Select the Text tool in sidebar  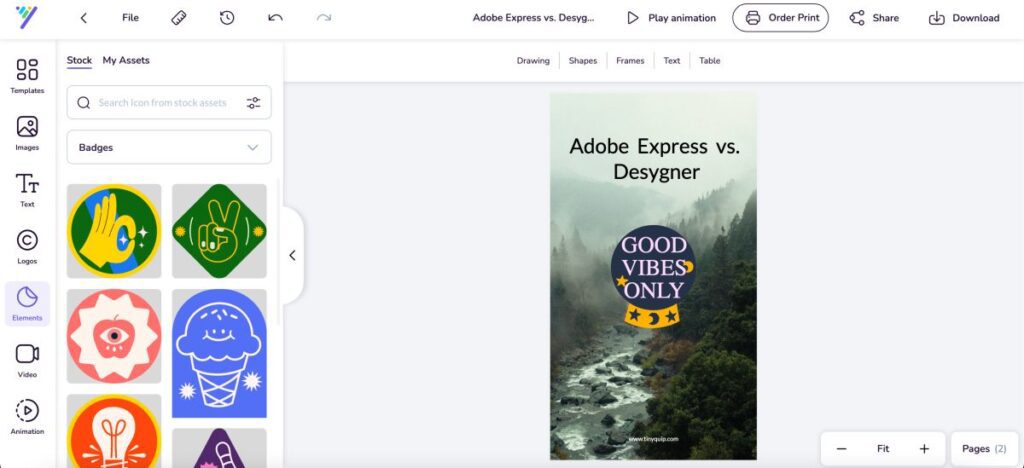27,190
